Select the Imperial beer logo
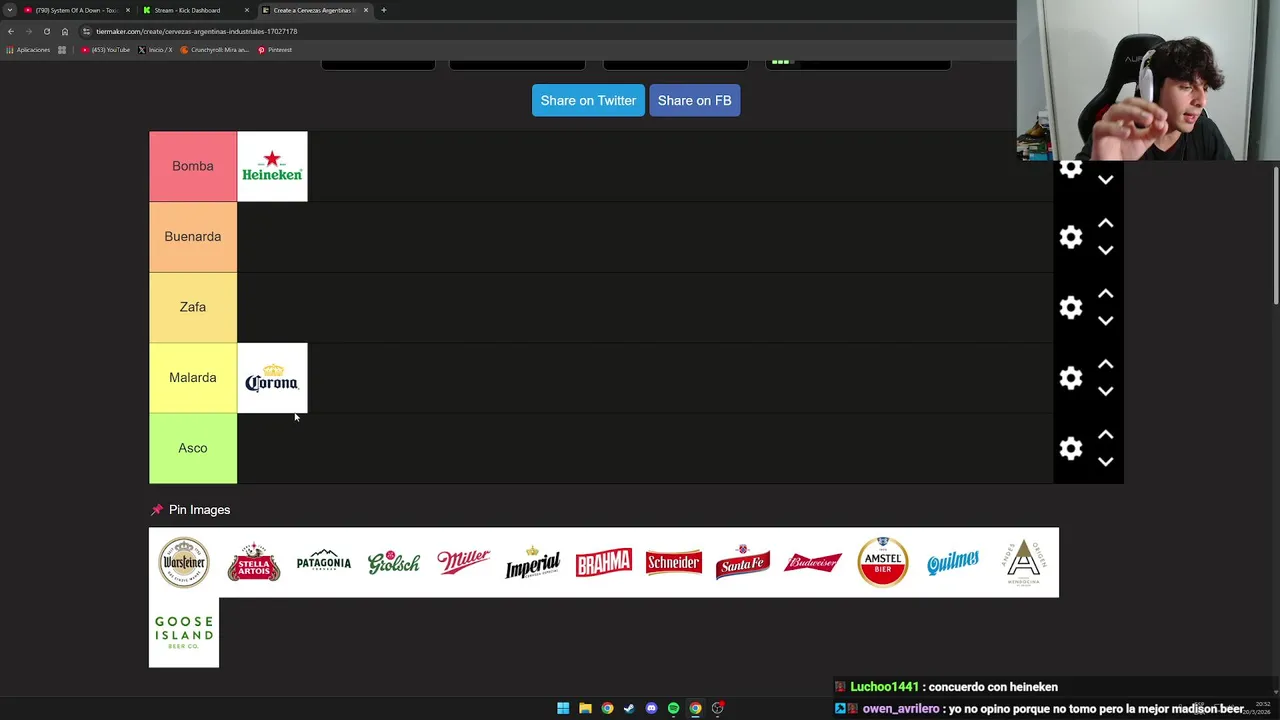Screen dimensions: 1280x720 coord(533,562)
